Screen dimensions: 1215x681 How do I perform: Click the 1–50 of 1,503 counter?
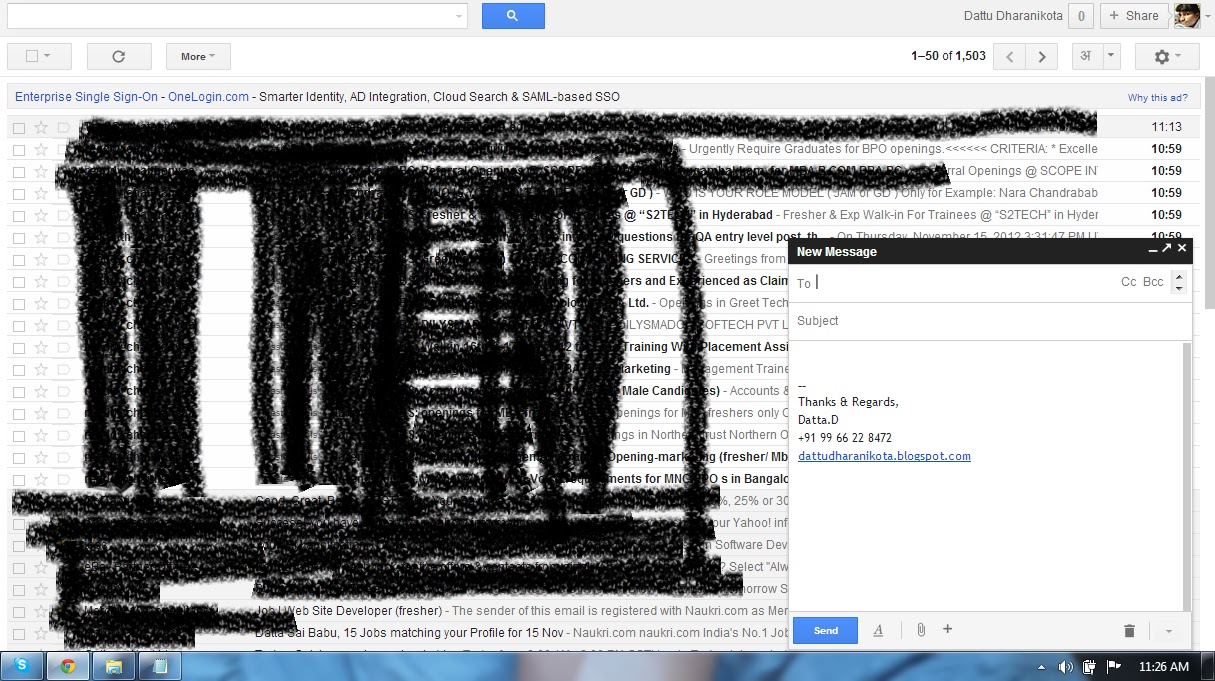(948, 57)
